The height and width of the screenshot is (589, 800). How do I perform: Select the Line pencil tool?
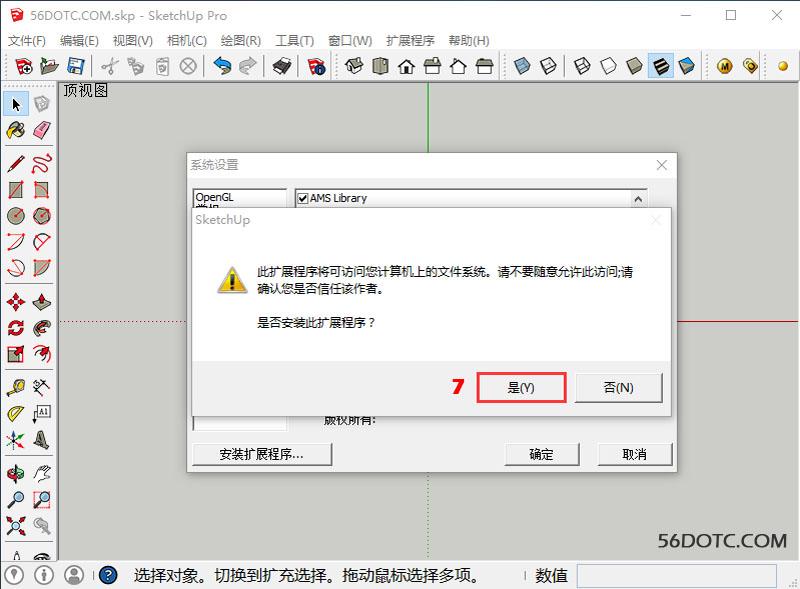coord(16,163)
